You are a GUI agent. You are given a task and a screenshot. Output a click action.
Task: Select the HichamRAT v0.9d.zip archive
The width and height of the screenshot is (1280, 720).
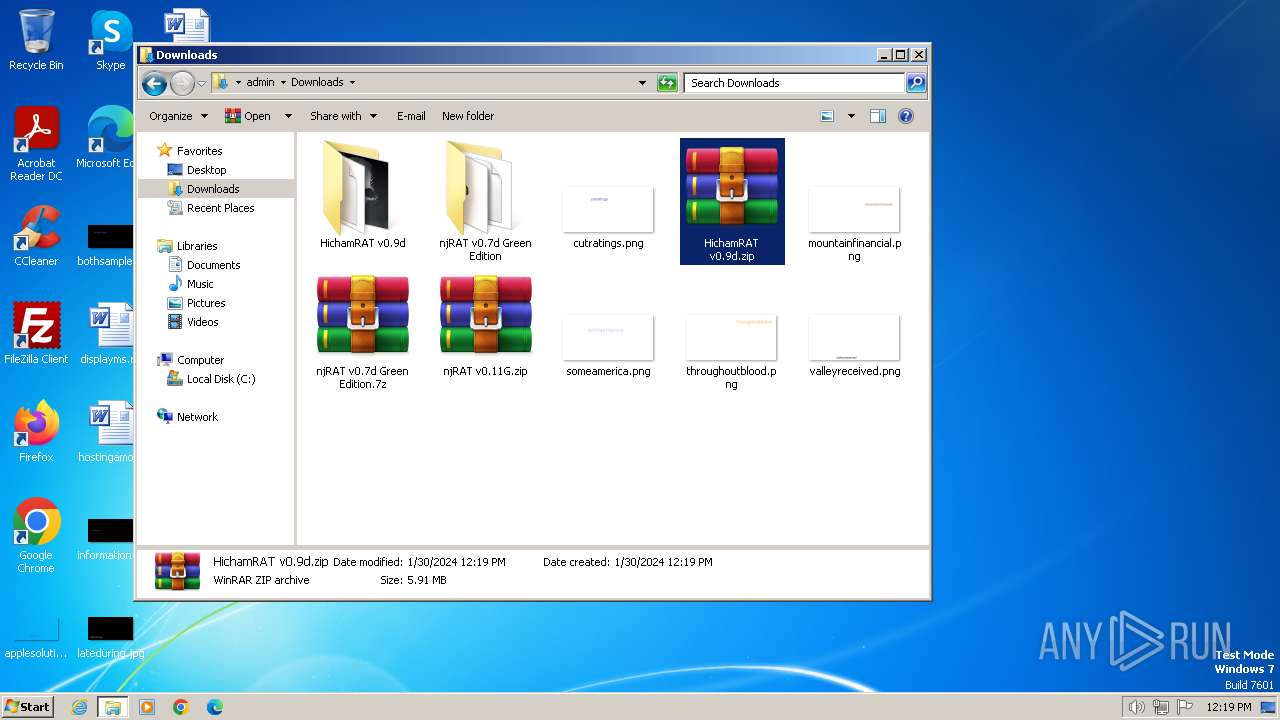click(732, 201)
